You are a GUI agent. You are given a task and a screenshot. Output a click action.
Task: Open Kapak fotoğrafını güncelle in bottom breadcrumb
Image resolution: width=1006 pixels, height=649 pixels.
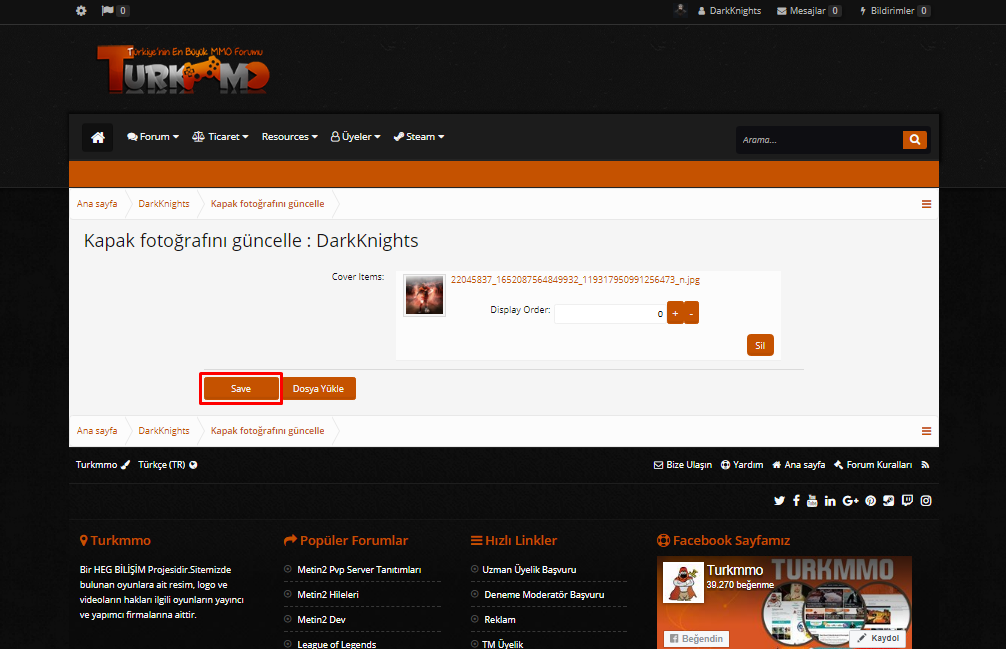tap(268, 431)
